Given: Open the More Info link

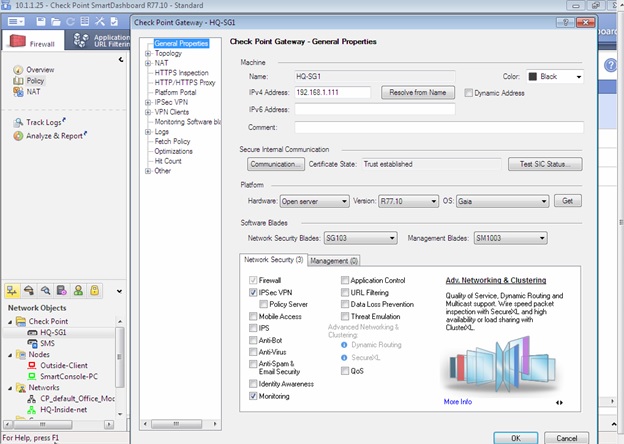Looking at the screenshot, I should [458, 402].
